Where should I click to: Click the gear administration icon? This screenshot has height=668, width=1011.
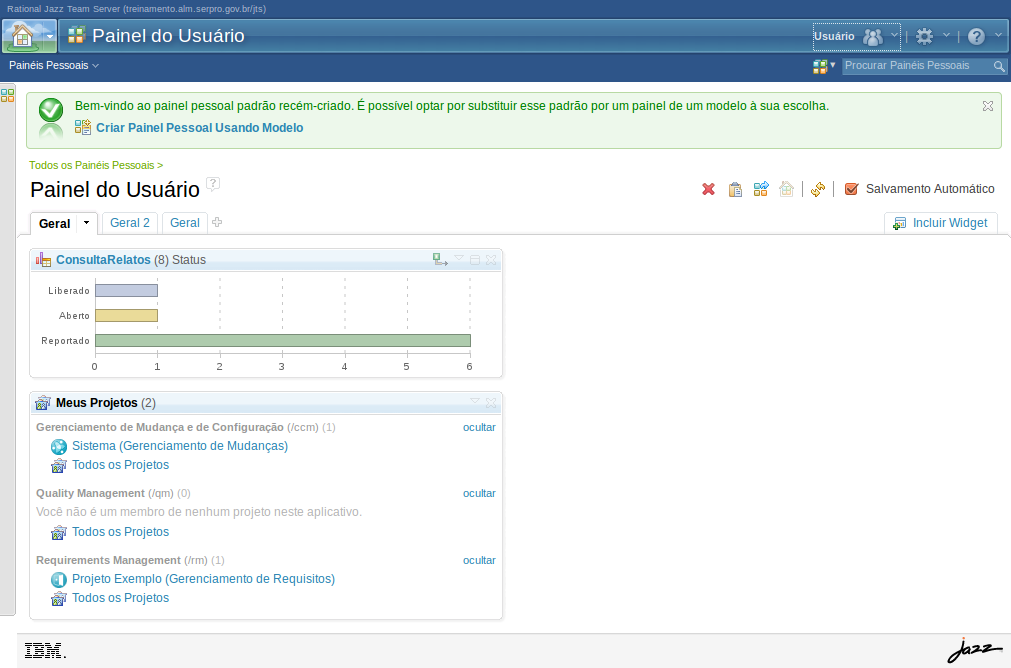925,36
